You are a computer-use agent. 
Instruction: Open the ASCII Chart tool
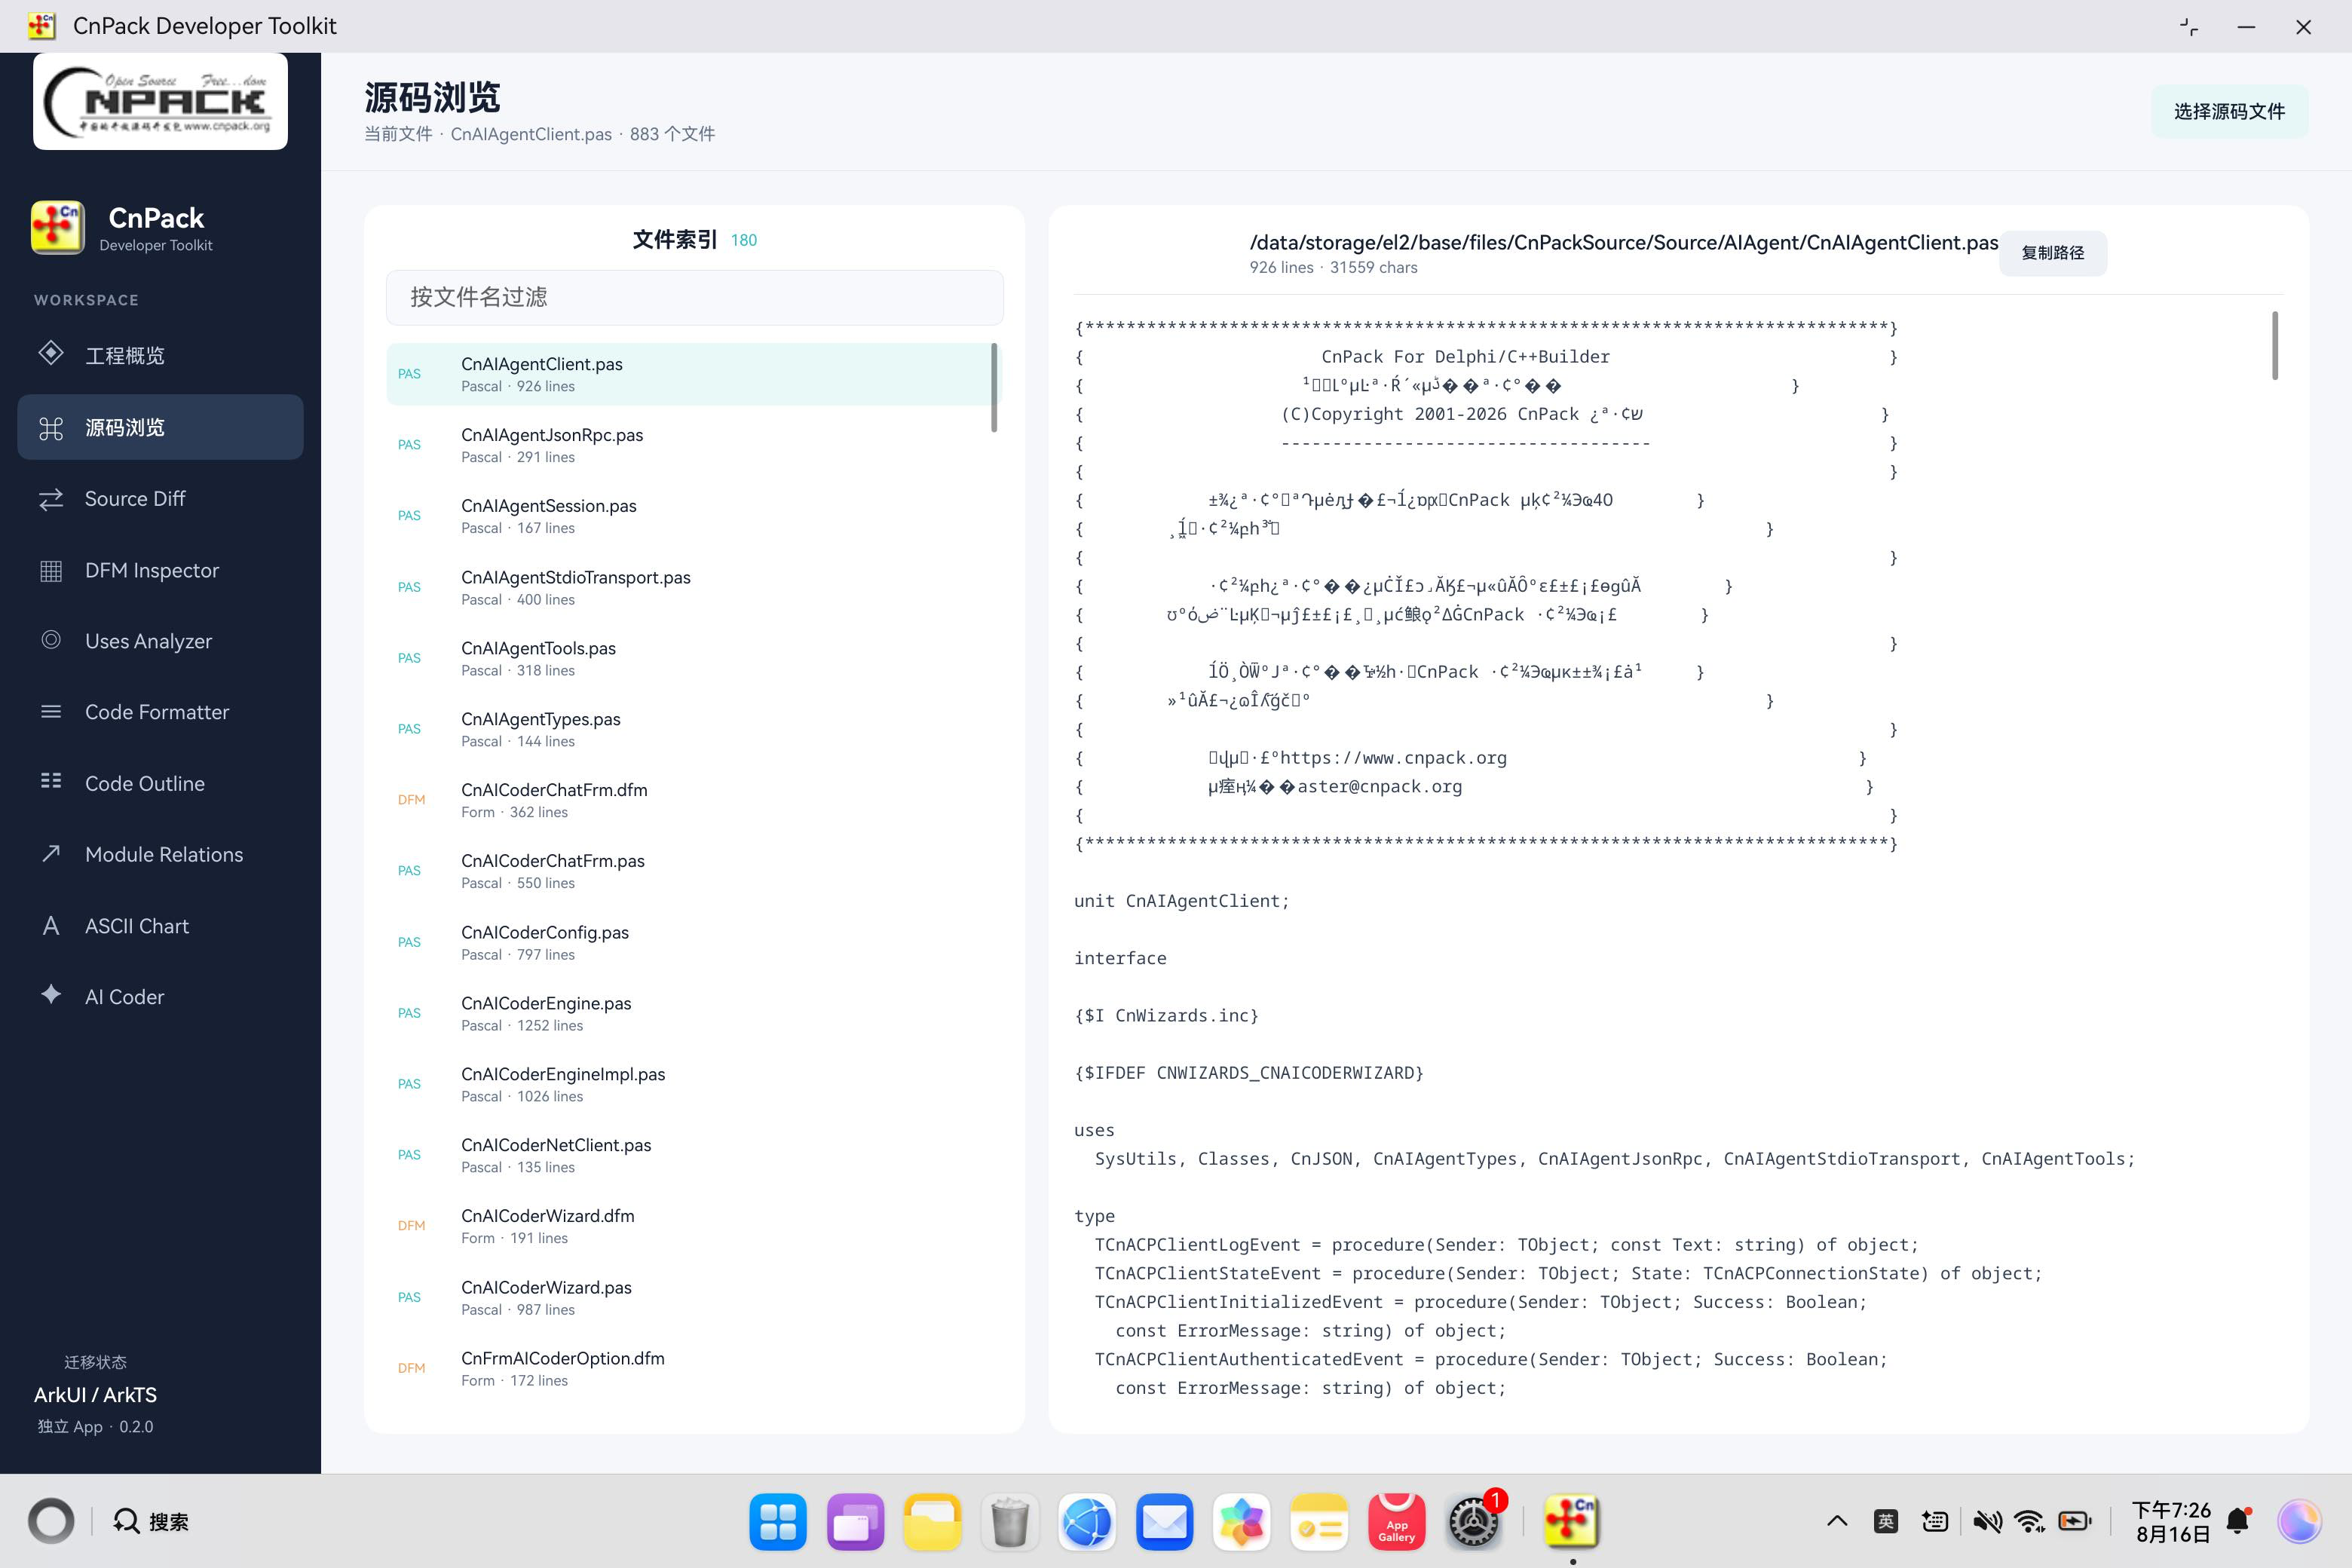[160, 926]
